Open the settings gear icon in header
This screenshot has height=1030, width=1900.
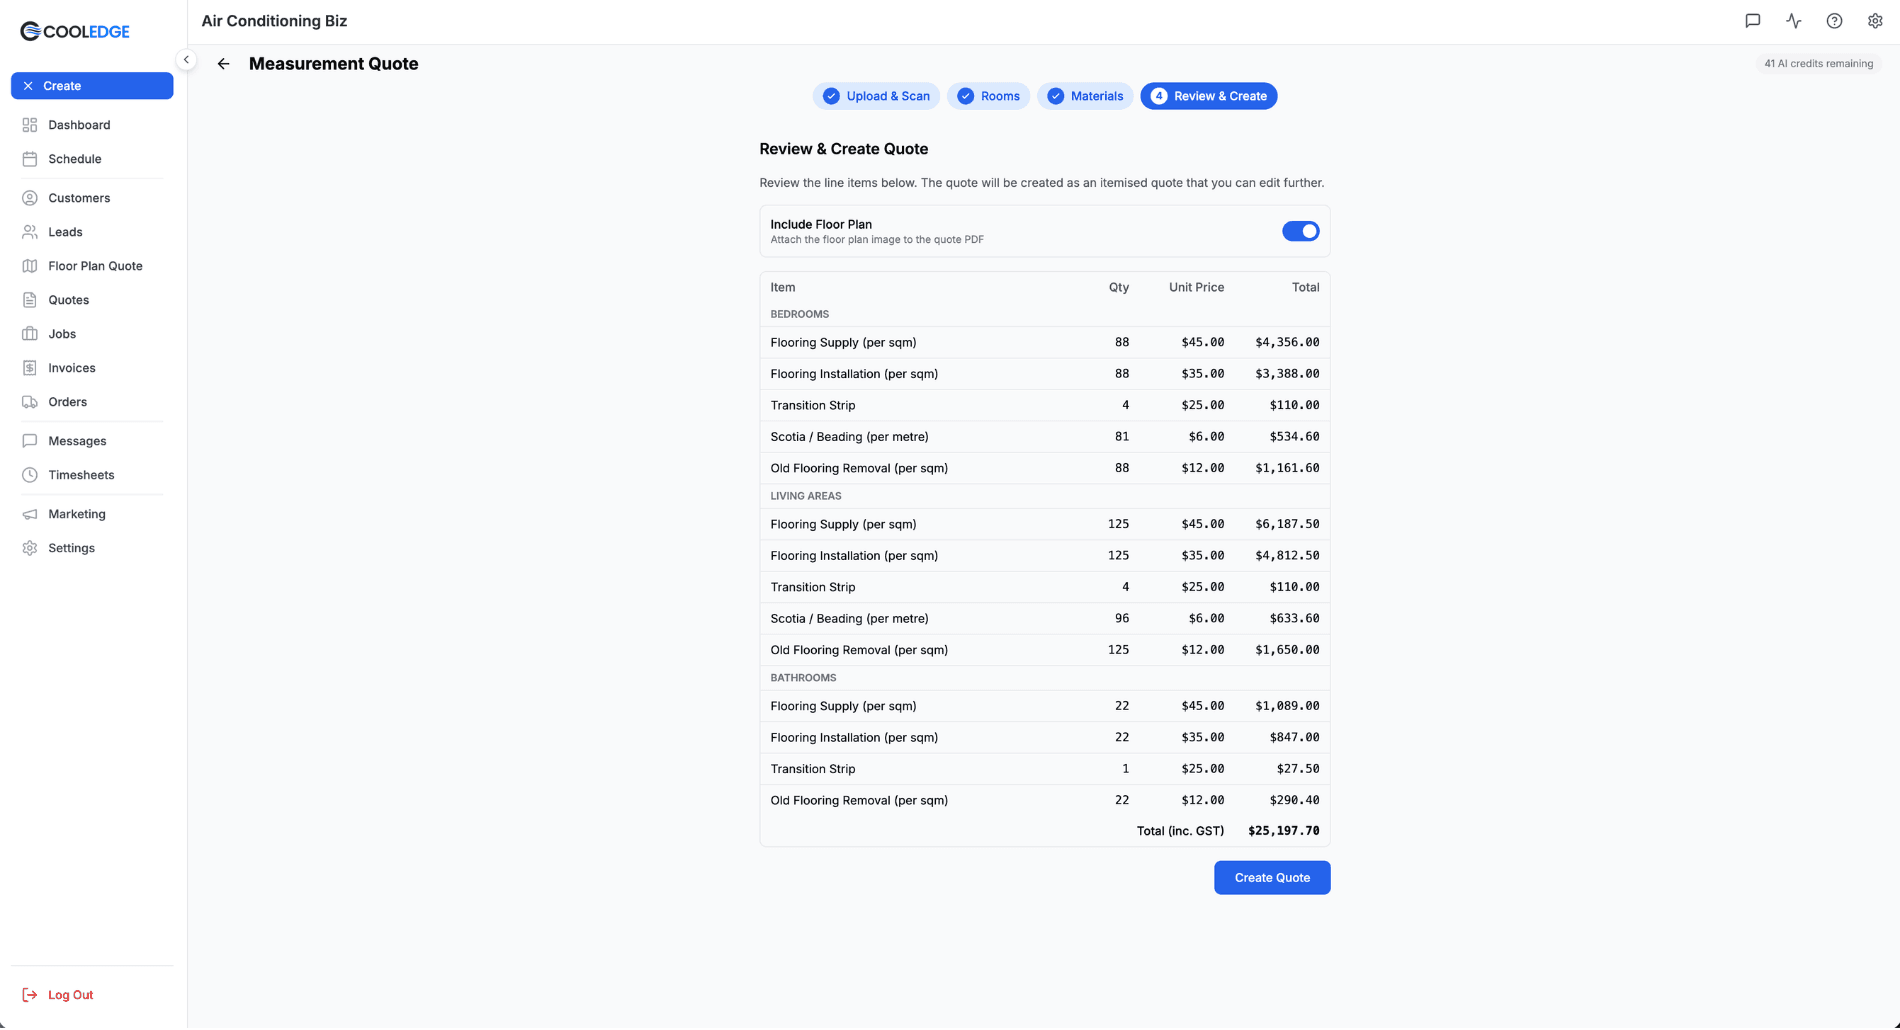1875,21
